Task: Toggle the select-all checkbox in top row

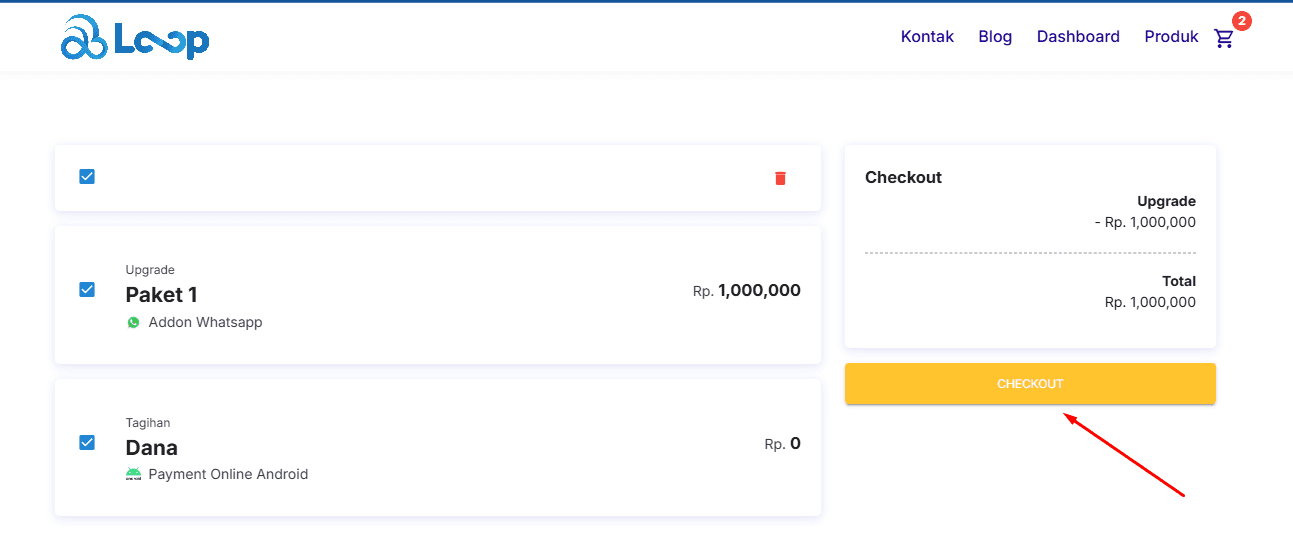Action: coord(87,177)
